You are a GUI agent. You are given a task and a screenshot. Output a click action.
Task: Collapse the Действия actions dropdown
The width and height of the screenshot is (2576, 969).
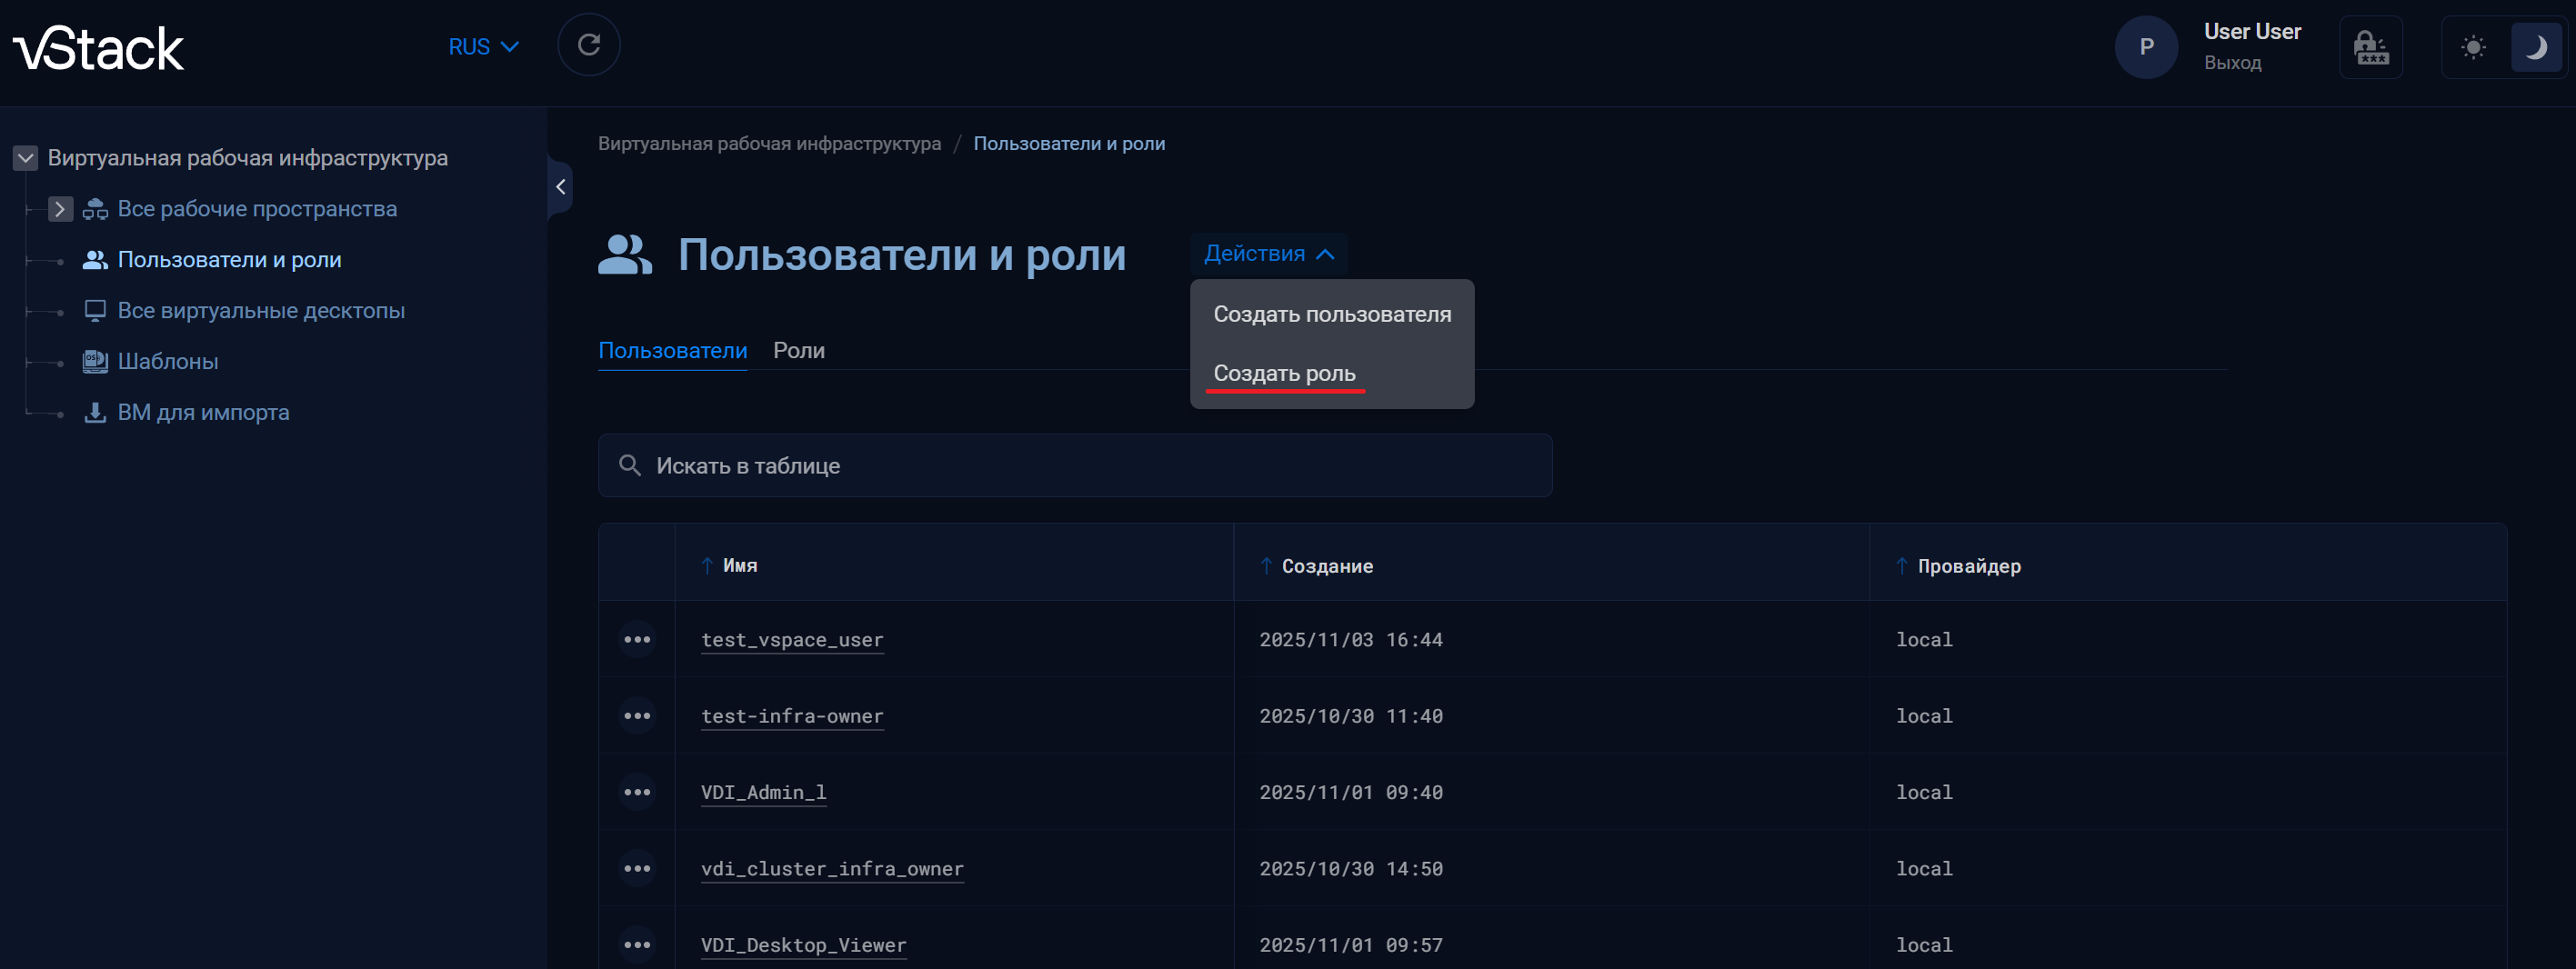coord(1268,254)
